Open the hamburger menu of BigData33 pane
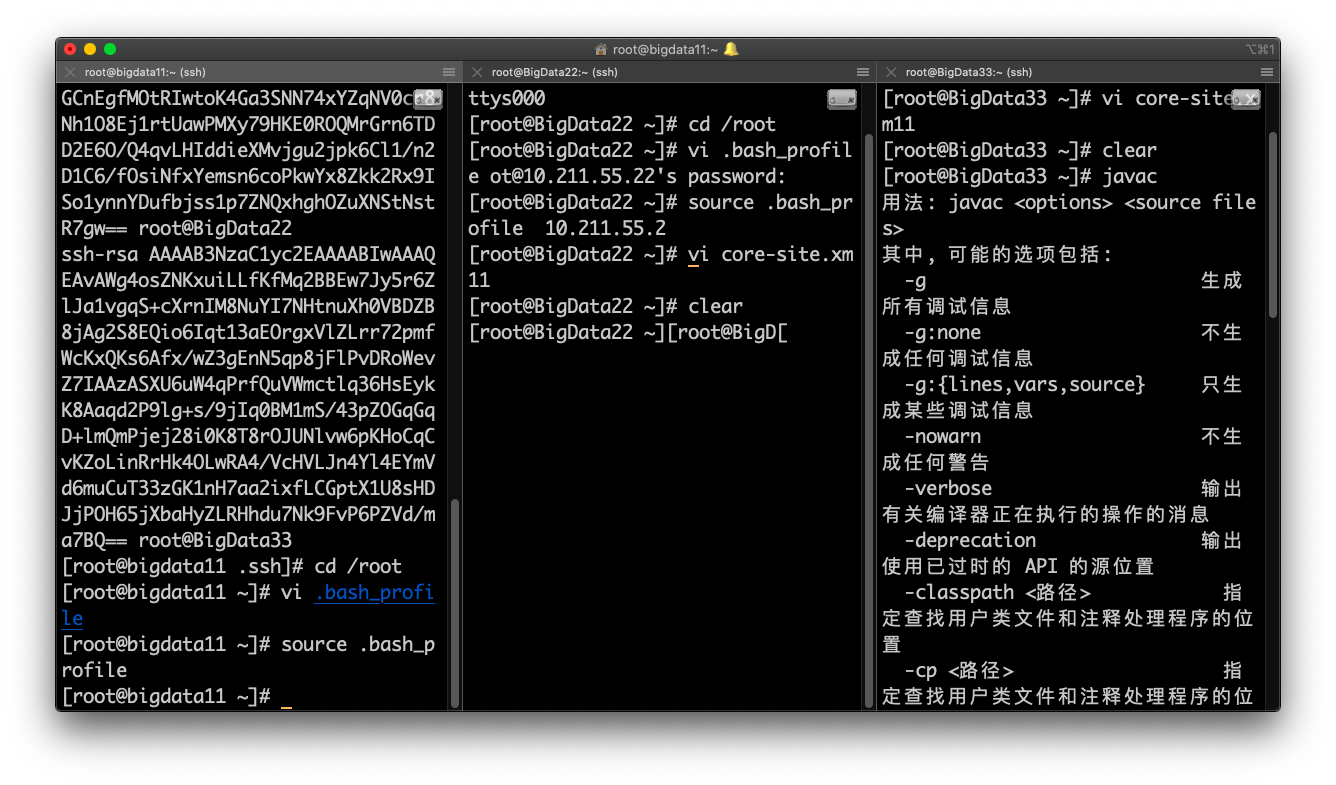This screenshot has height=785, width=1336. (1267, 72)
